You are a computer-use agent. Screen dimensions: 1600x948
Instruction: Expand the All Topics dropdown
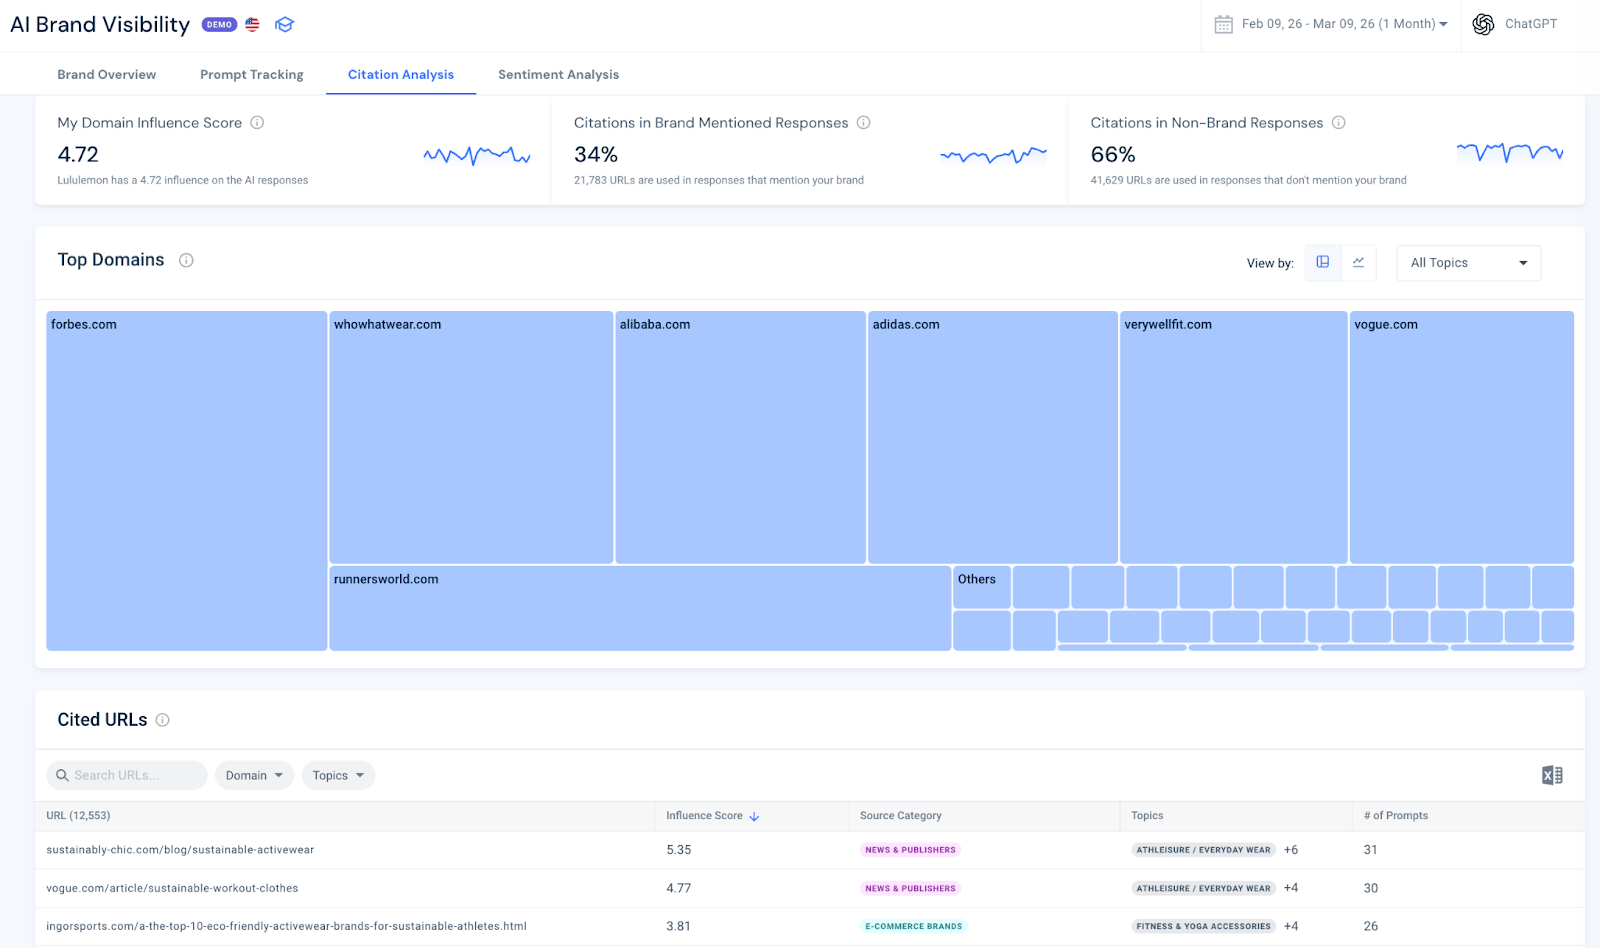click(1468, 263)
